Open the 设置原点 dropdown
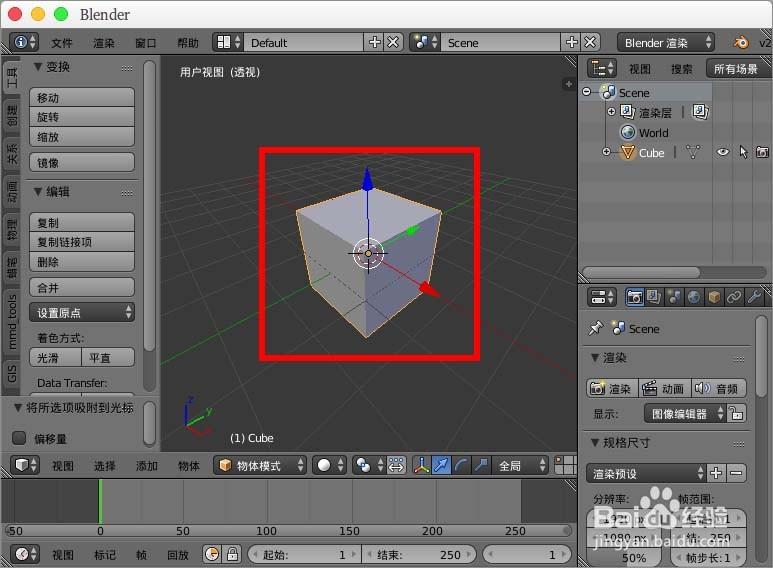This screenshot has height=568, width=773. (82, 312)
